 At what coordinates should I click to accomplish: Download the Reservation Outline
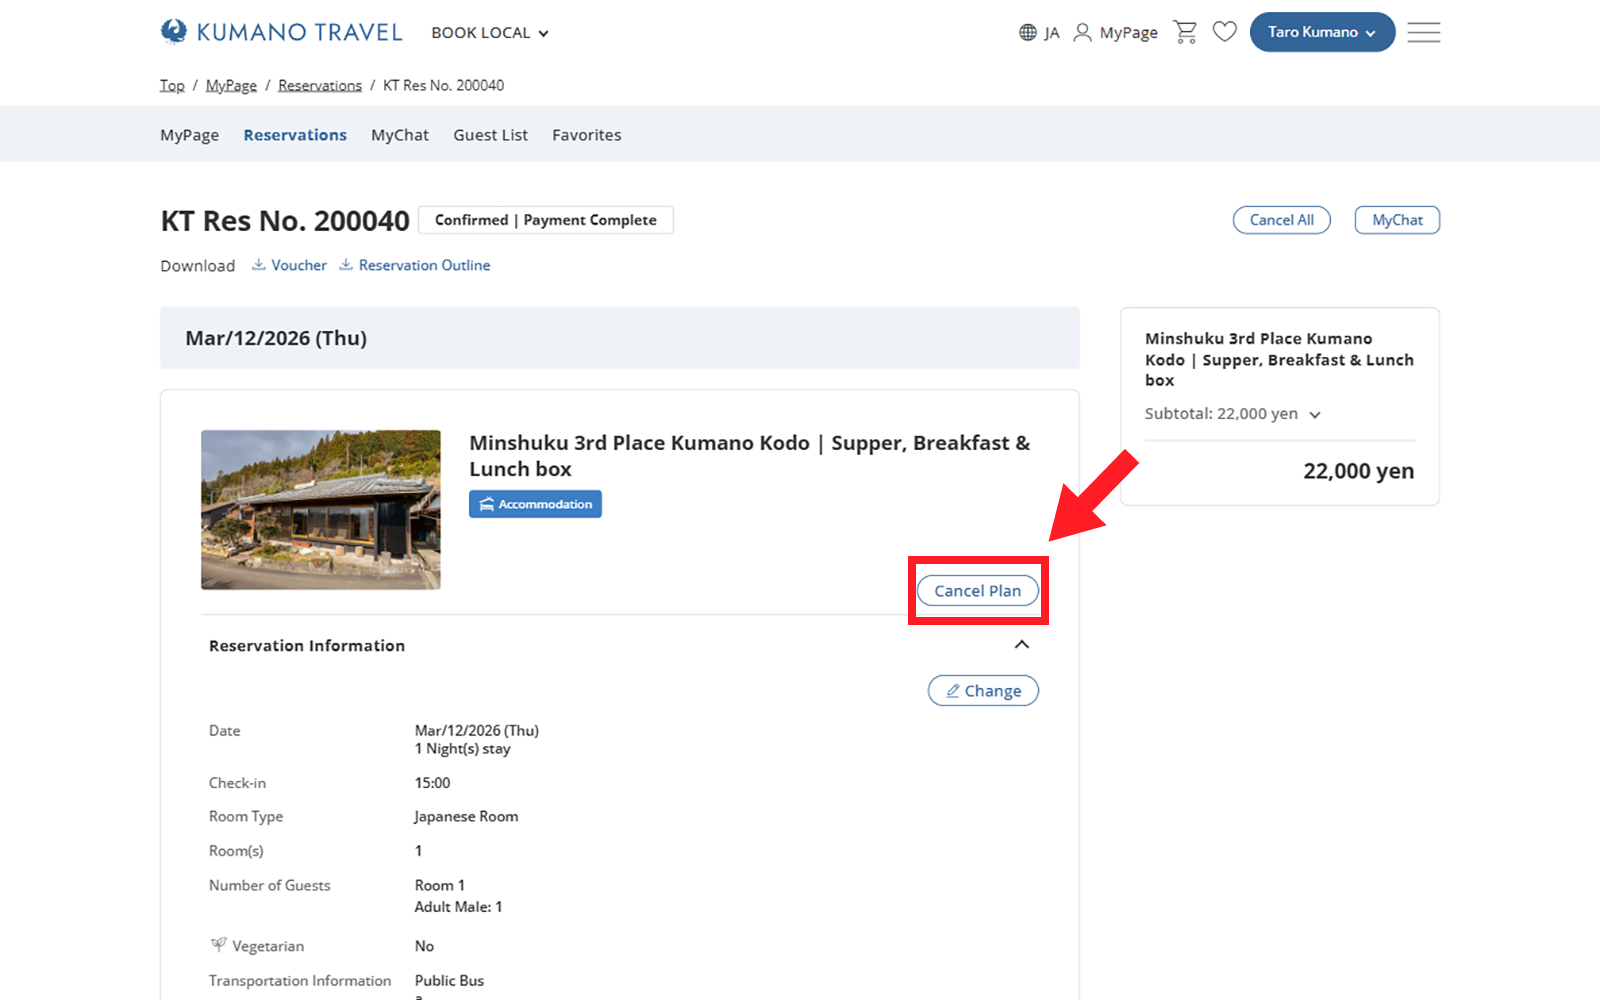coord(415,265)
